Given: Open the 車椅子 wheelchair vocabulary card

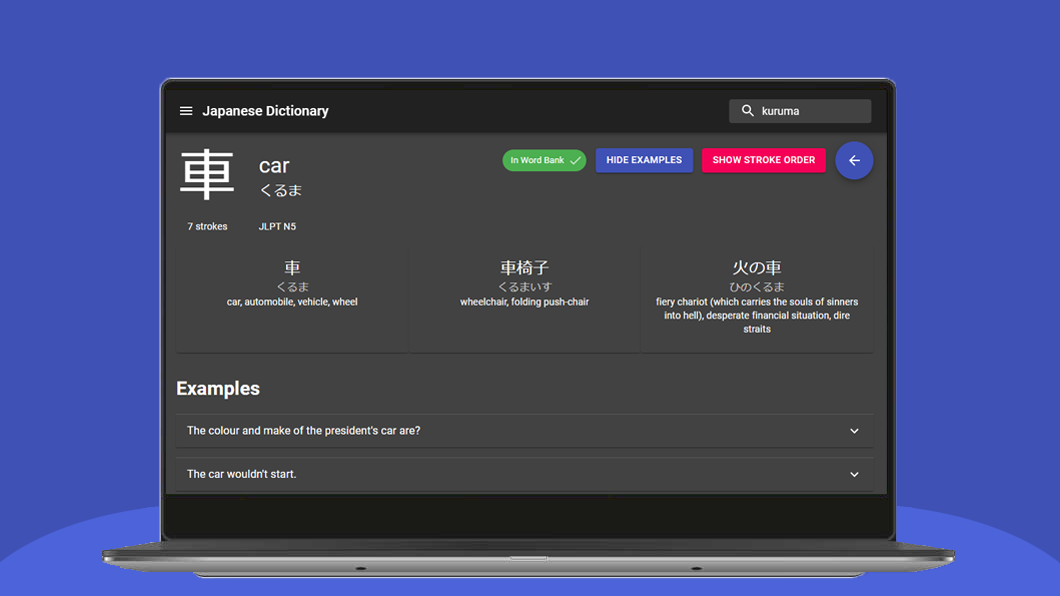Looking at the screenshot, I should click(525, 300).
